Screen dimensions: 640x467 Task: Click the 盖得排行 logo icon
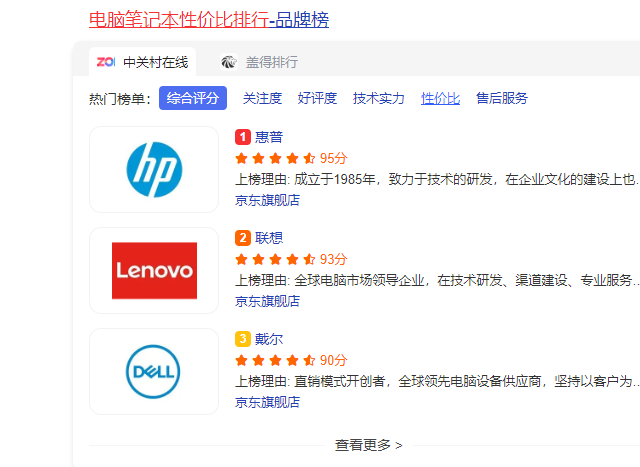(x=229, y=62)
